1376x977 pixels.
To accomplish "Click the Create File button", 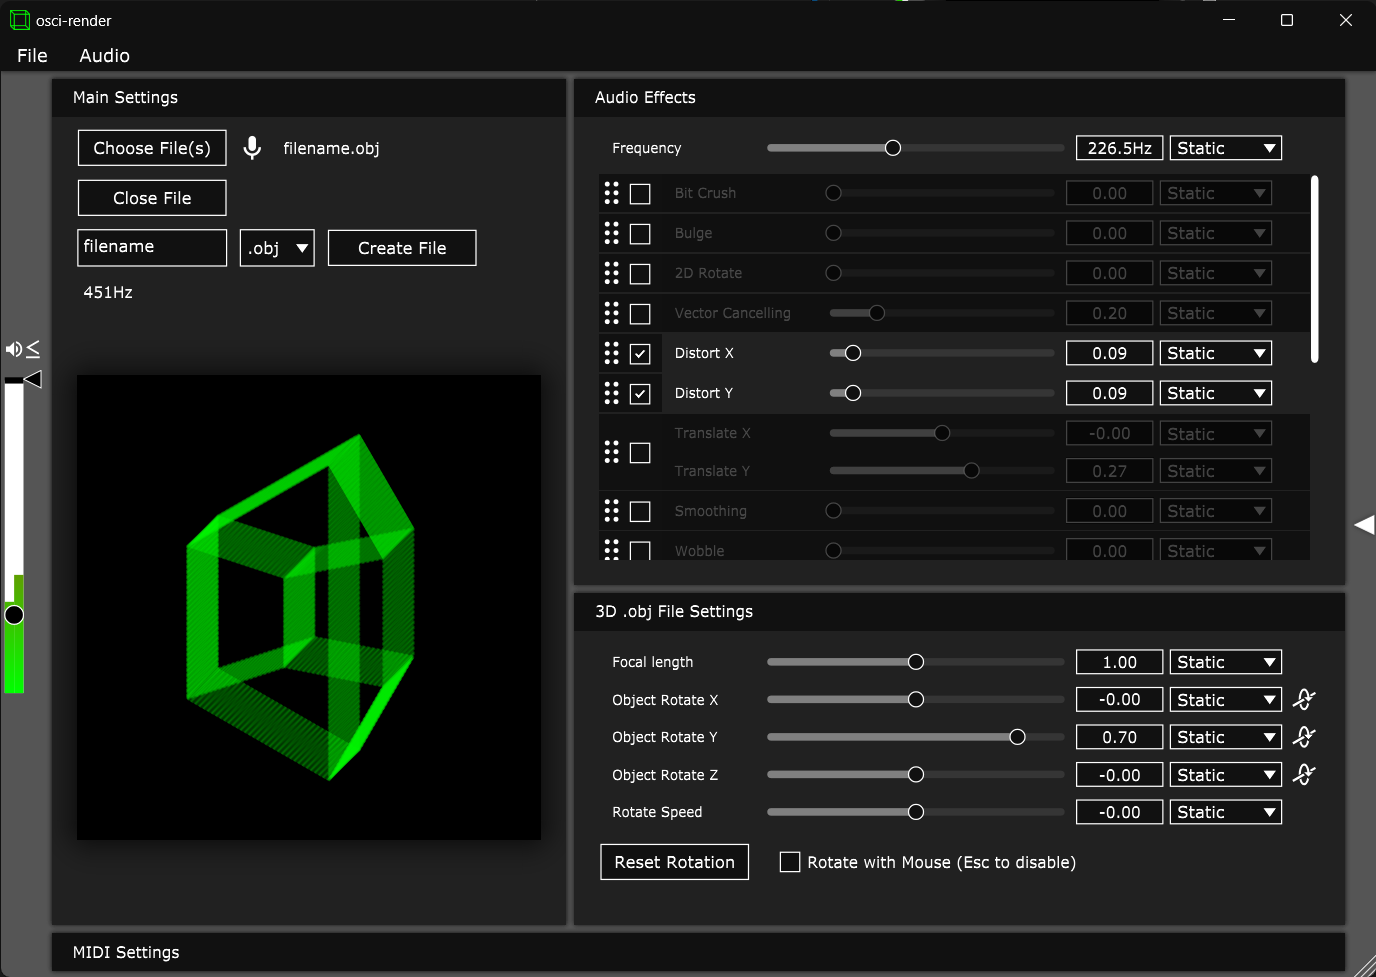I will [x=402, y=248].
